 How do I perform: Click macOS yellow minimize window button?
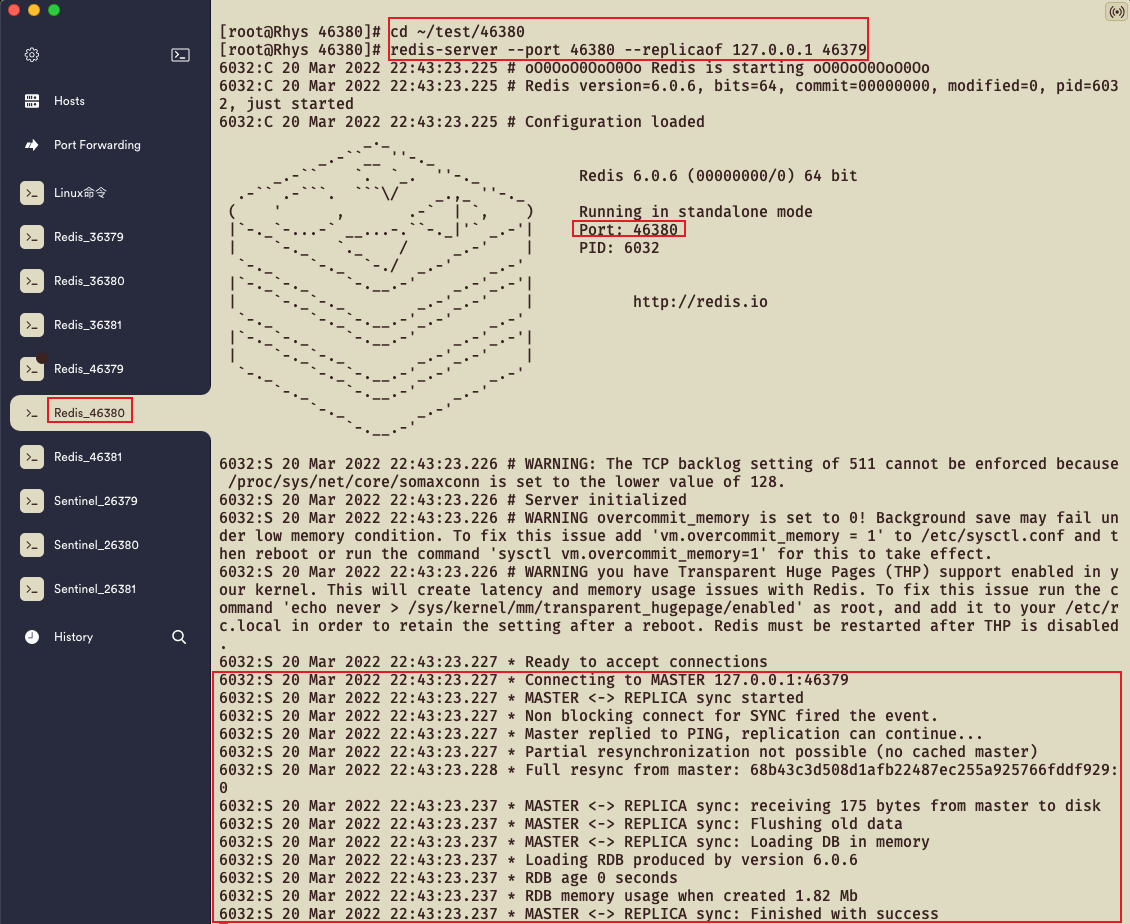point(34,10)
